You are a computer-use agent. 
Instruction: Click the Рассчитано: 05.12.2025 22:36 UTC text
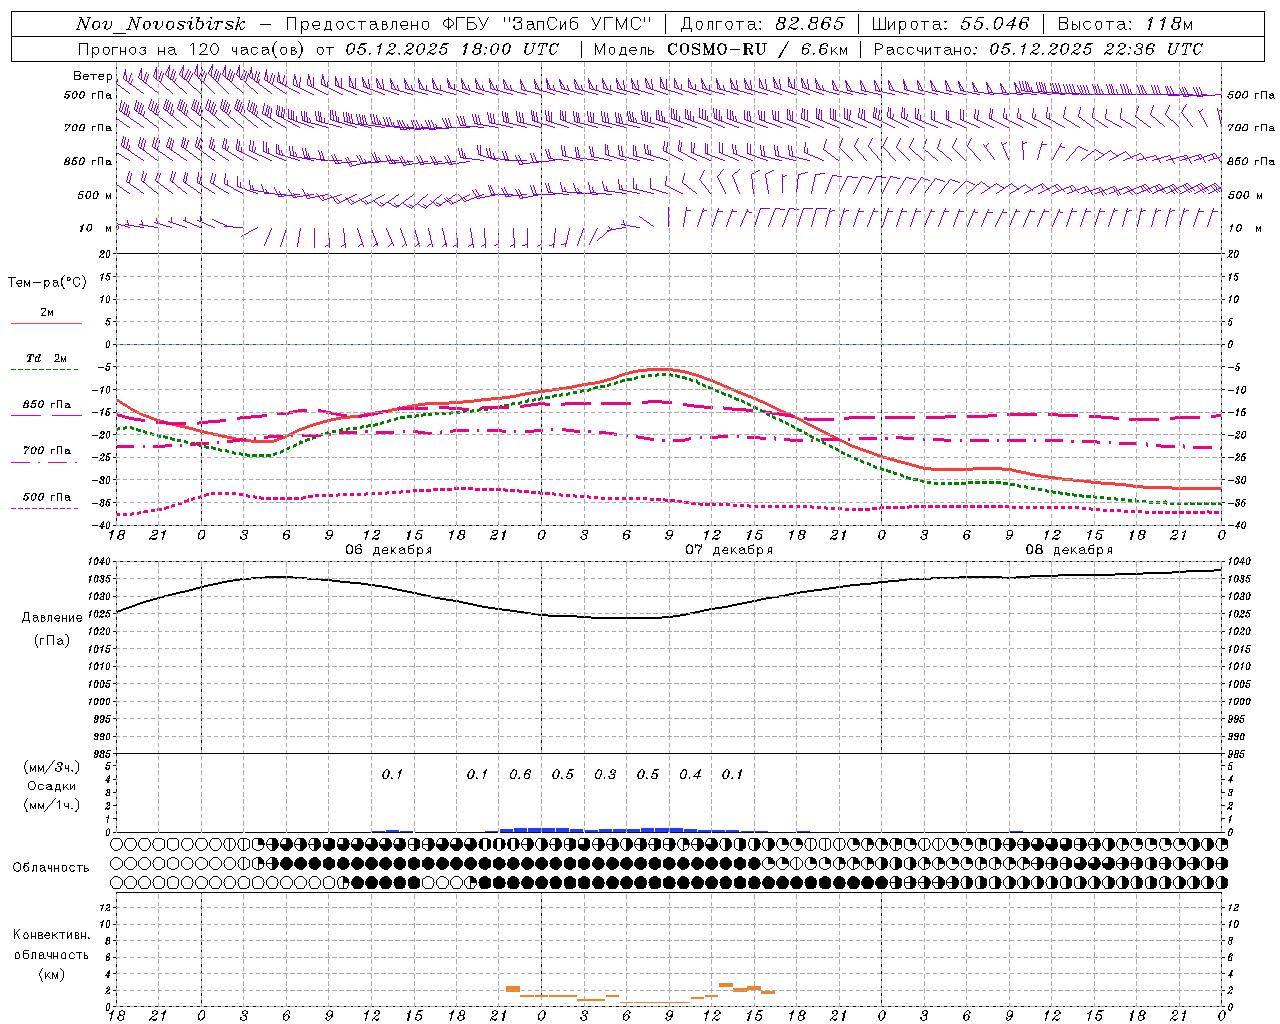(x=1038, y=49)
